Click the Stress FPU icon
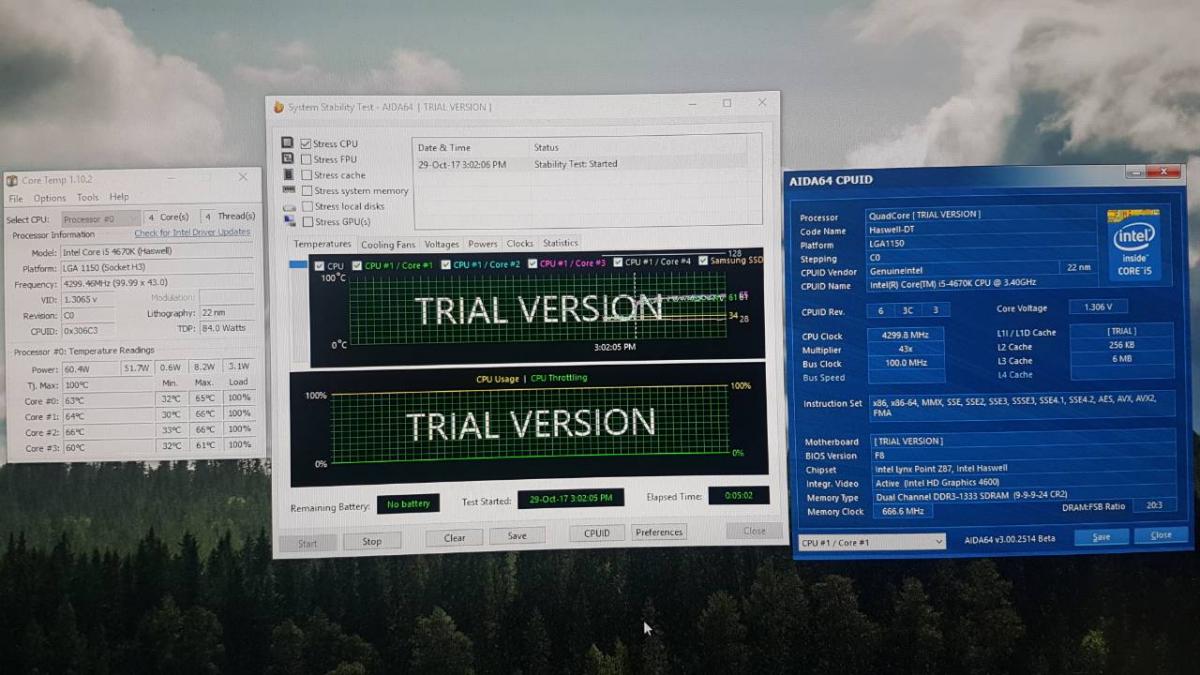 pos(288,158)
